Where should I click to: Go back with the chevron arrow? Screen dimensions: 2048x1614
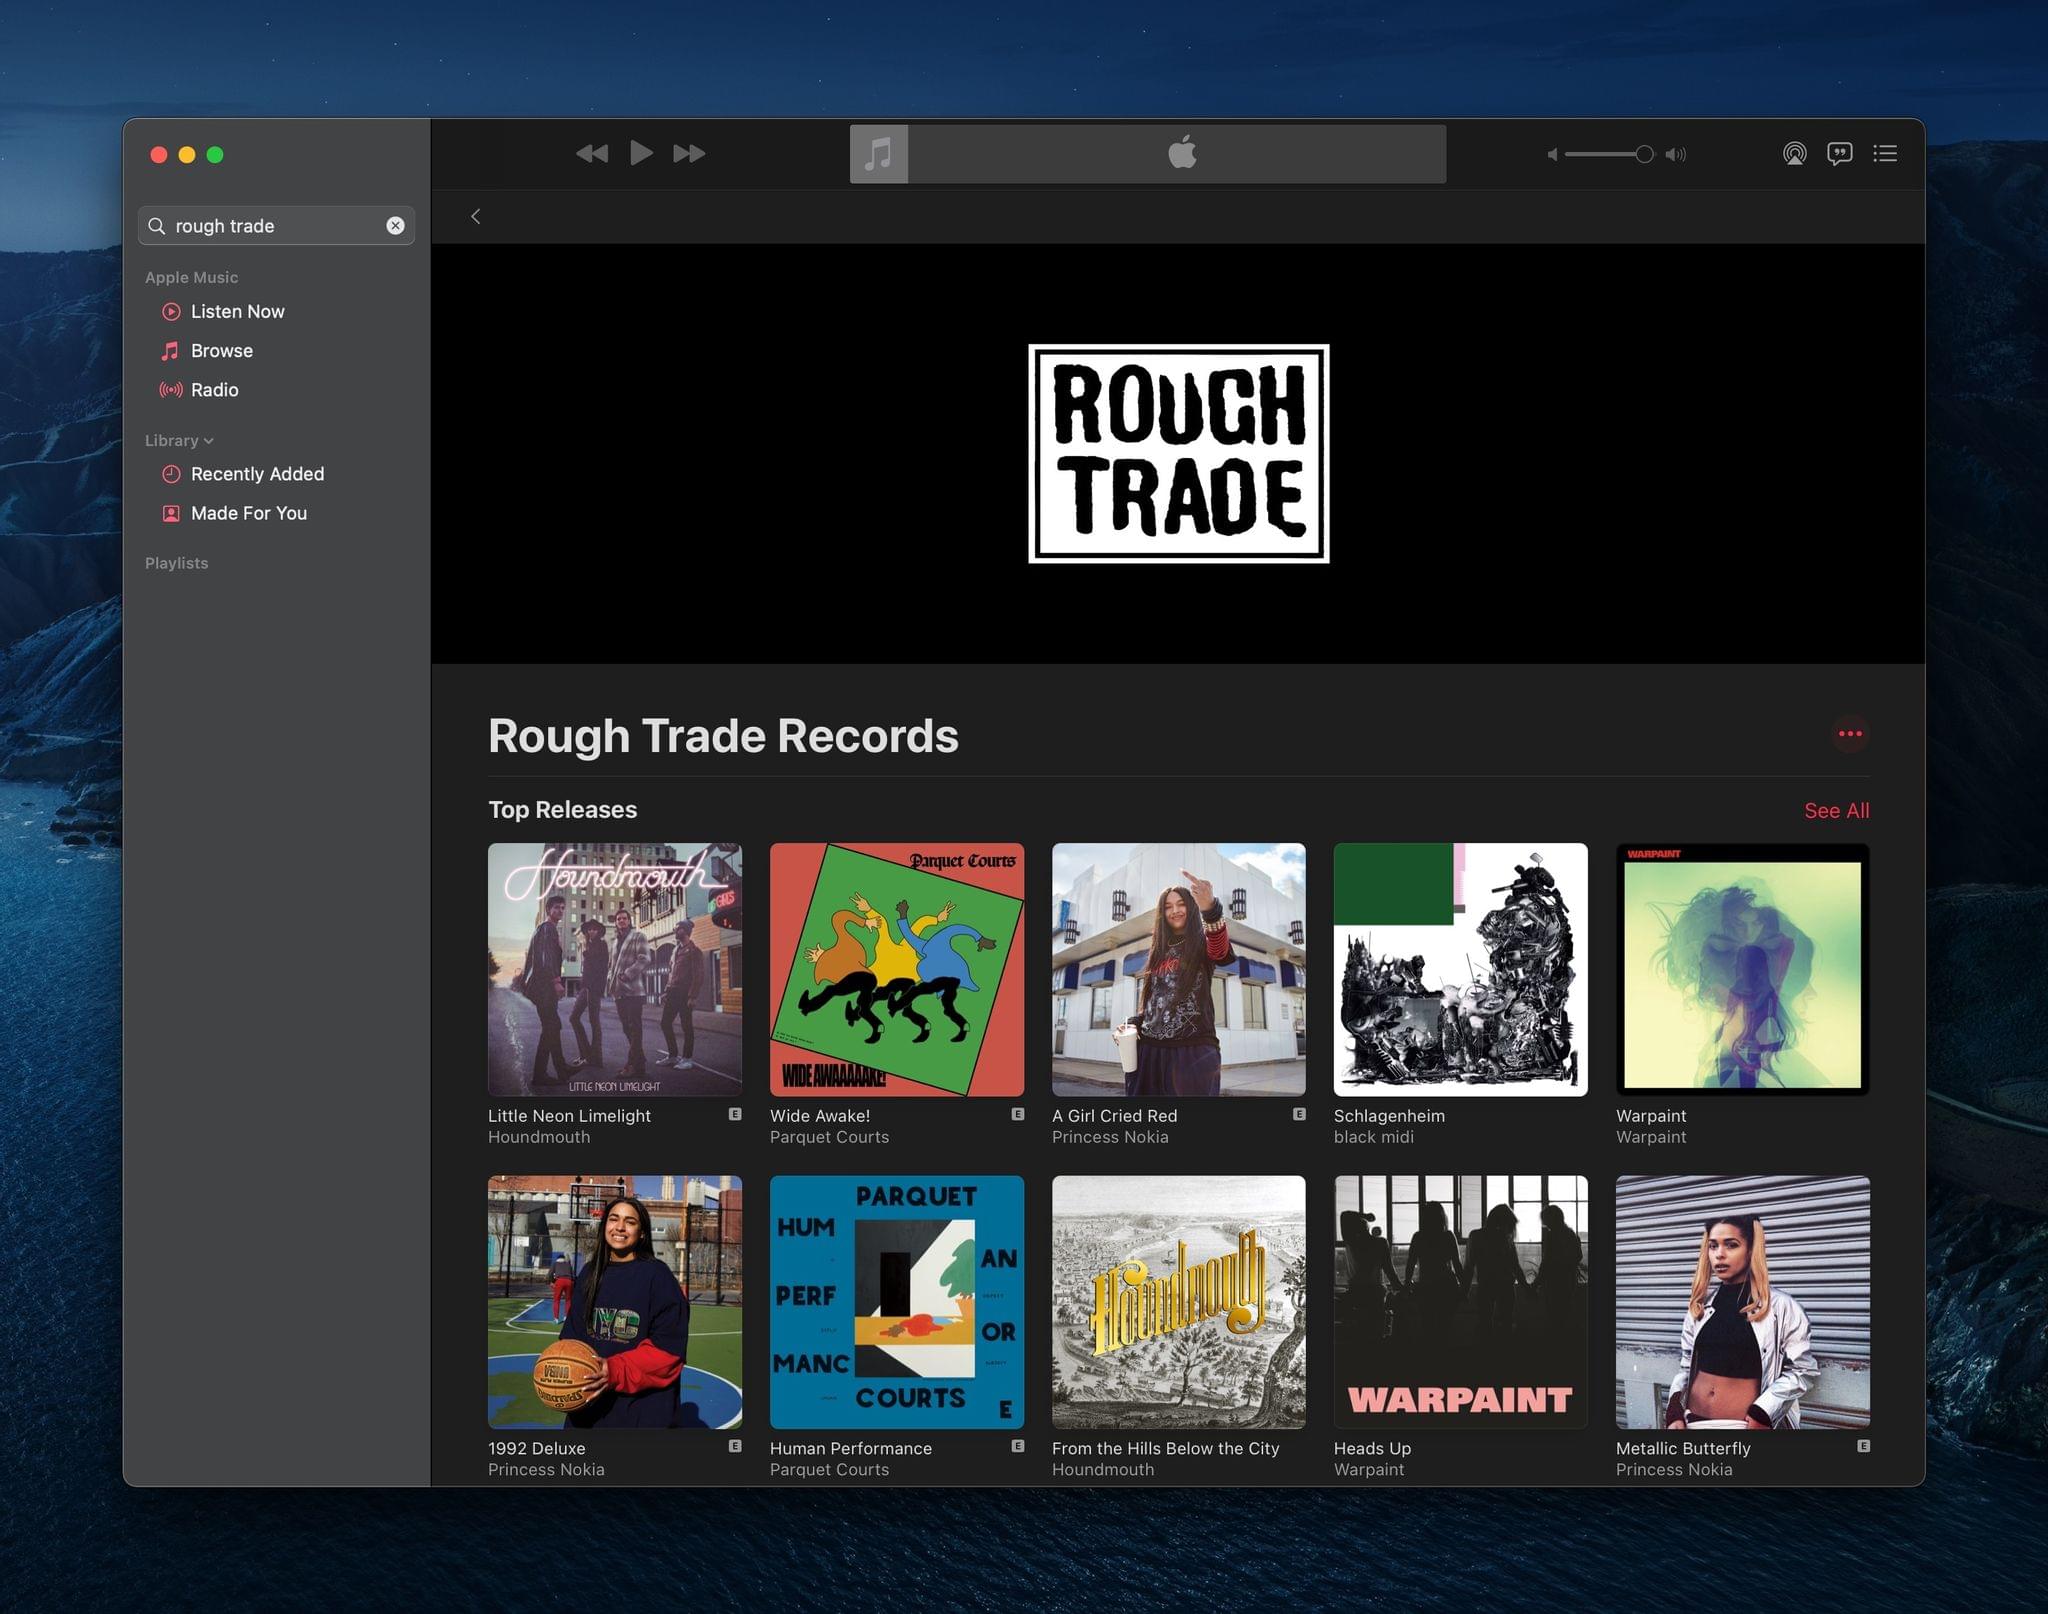pos(476,216)
